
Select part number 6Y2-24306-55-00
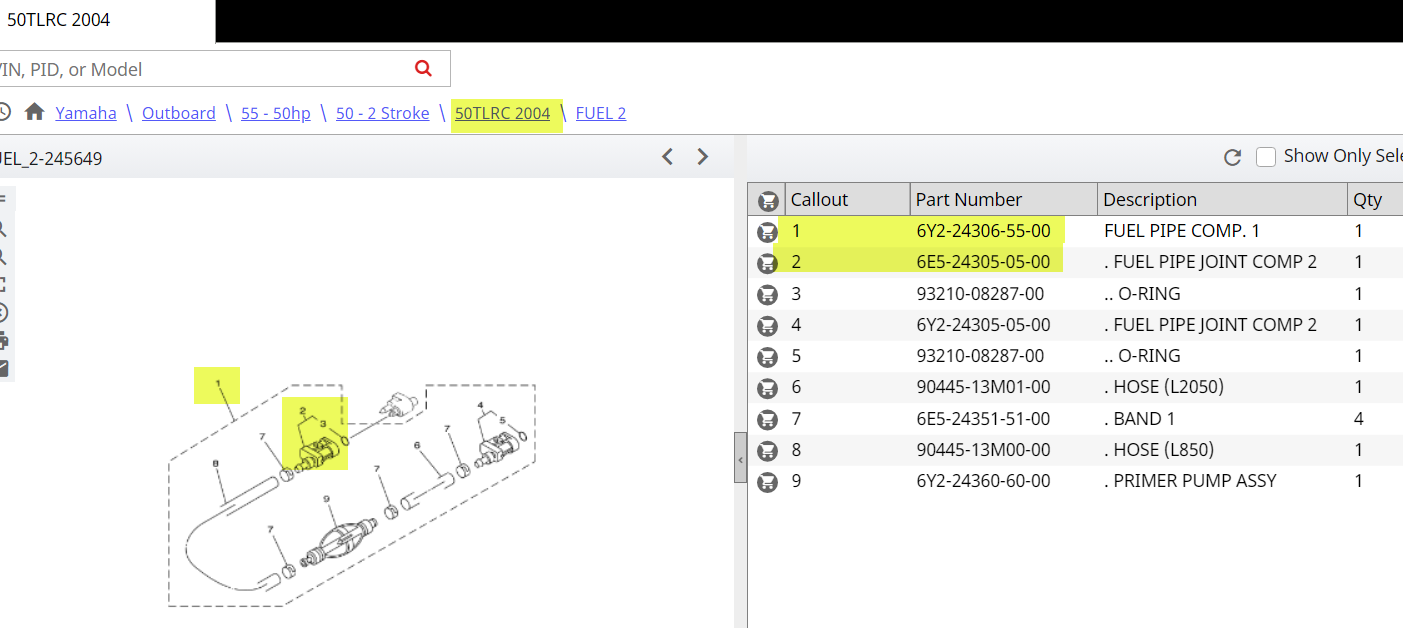pos(983,231)
